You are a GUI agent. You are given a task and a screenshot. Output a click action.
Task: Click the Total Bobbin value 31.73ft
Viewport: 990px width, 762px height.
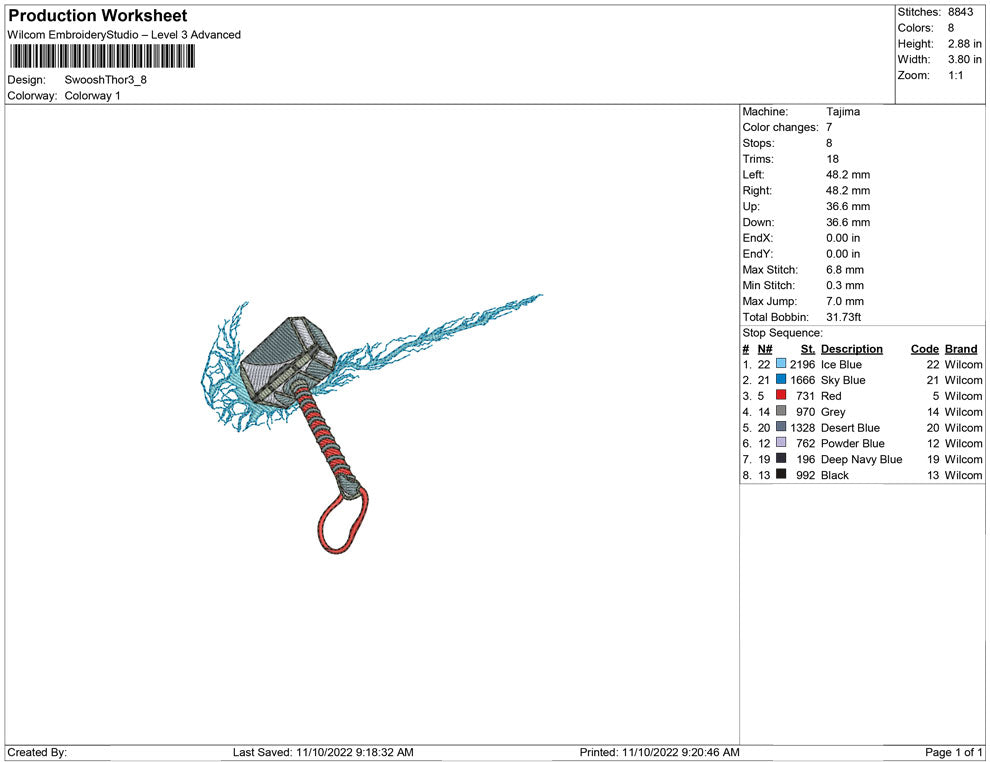point(844,317)
